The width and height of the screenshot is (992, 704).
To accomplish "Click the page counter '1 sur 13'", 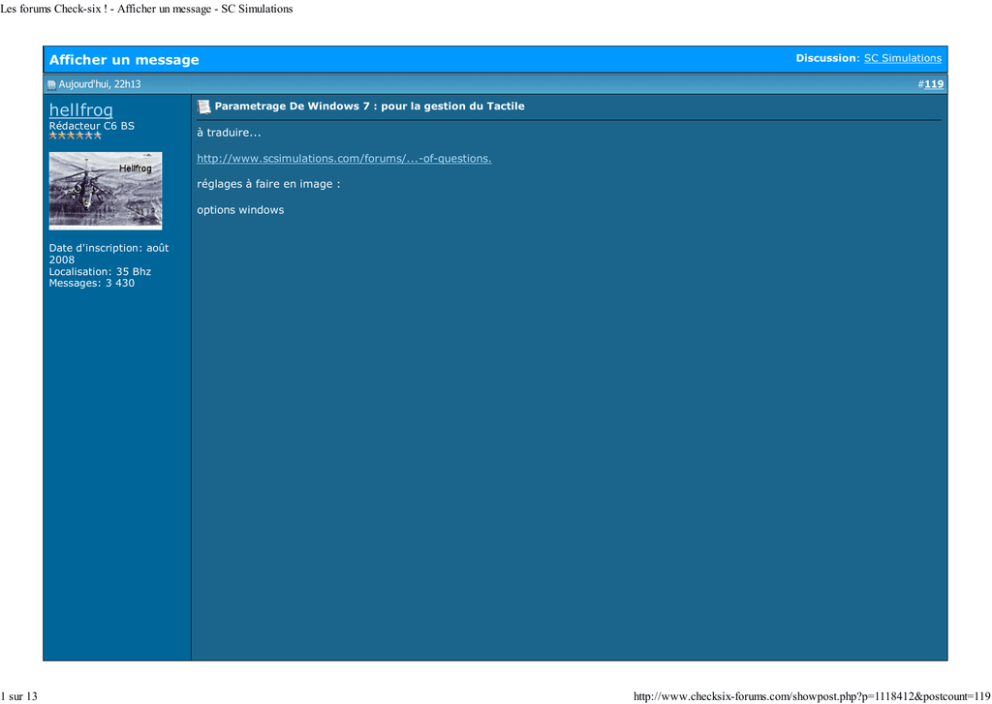I will tap(19, 696).
